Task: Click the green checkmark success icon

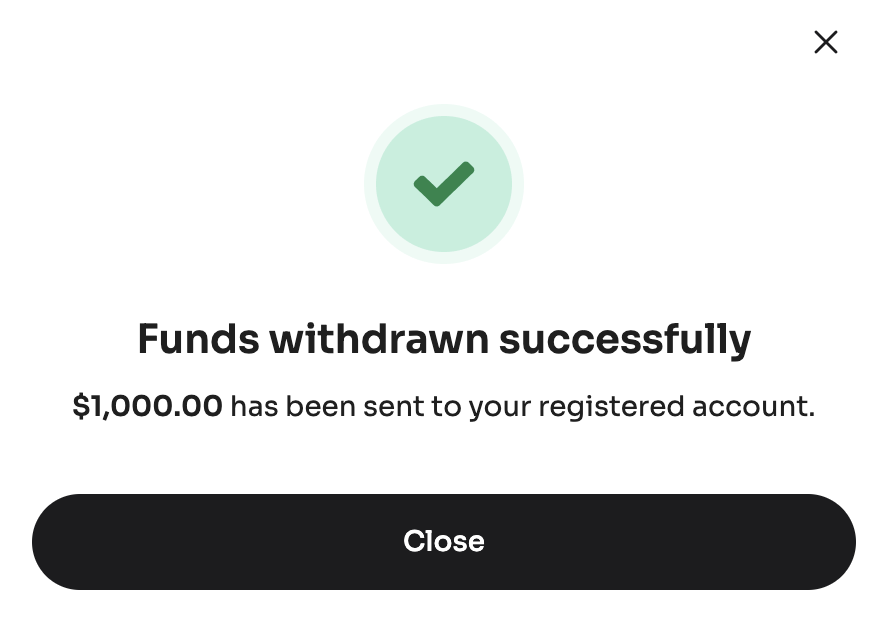Action: (444, 184)
